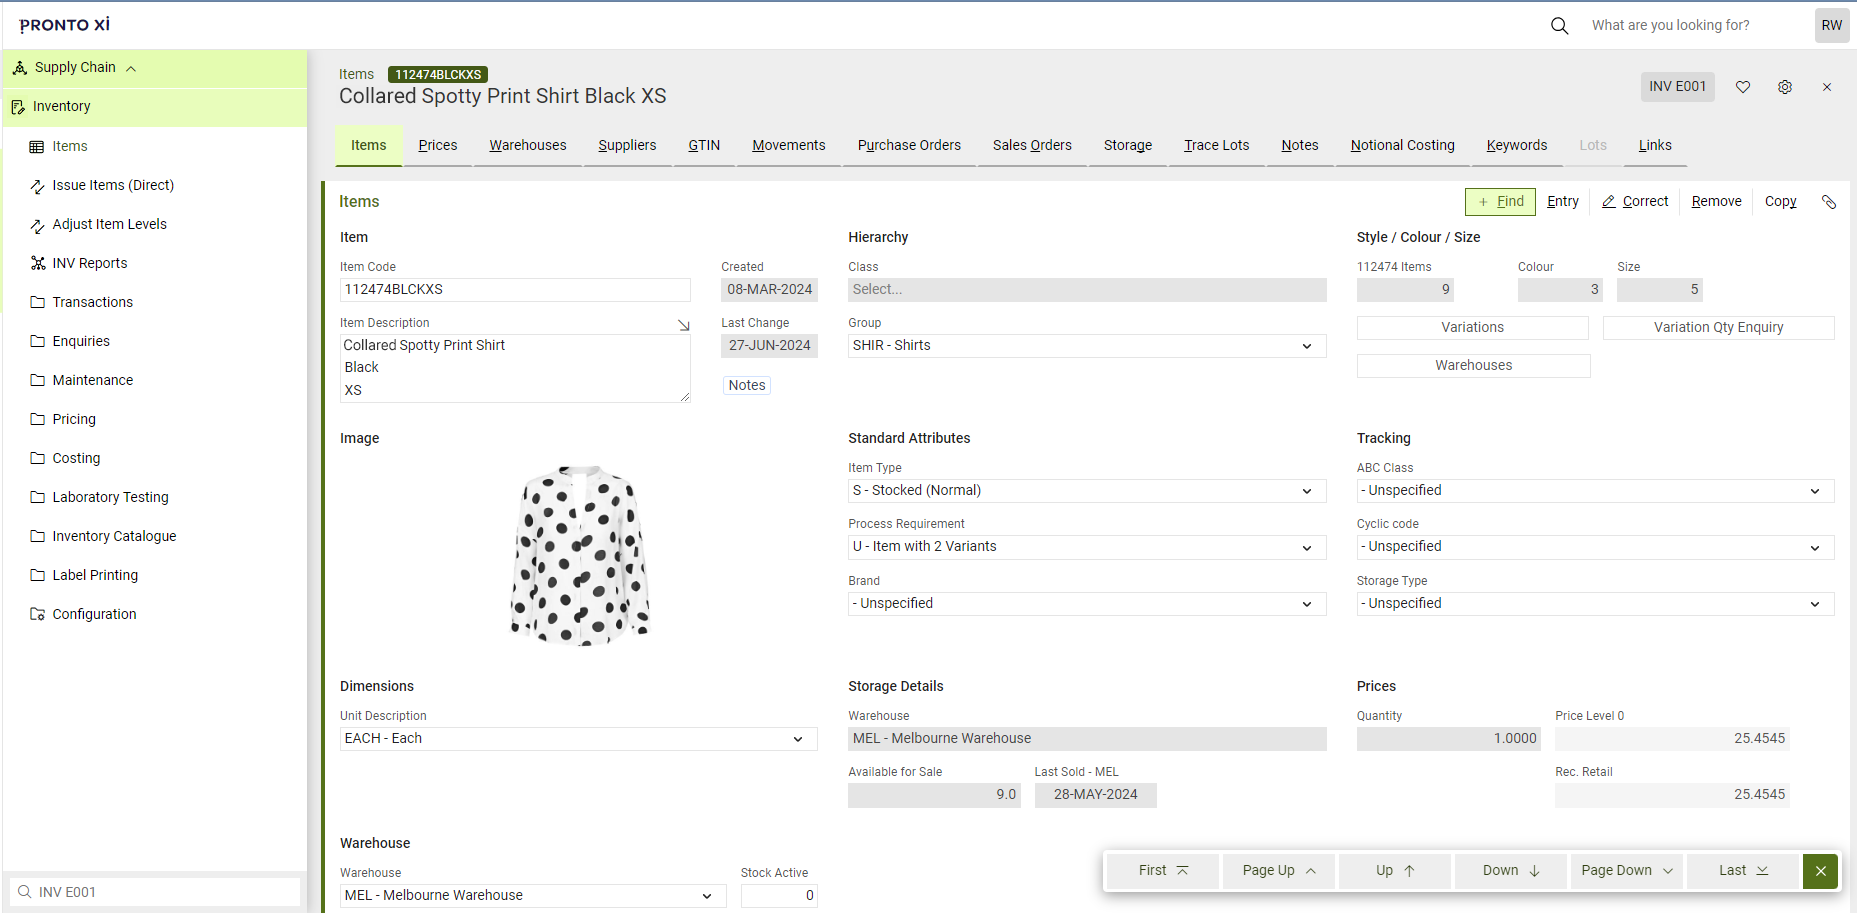Click the attachment link icon beside Copy
This screenshot has width=1857, height=913.
pos(1830,202)
